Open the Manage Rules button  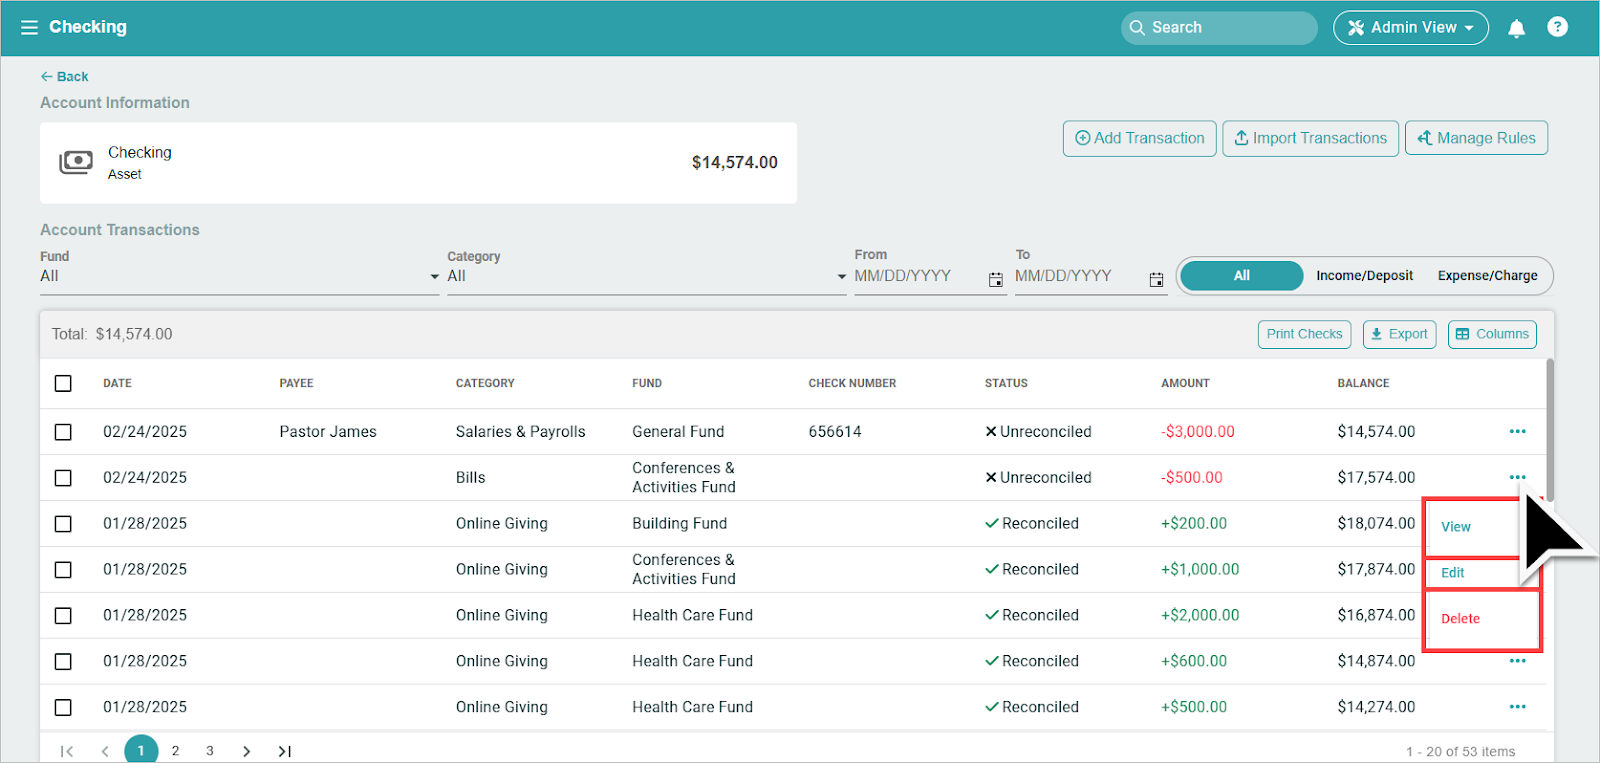1476,138
